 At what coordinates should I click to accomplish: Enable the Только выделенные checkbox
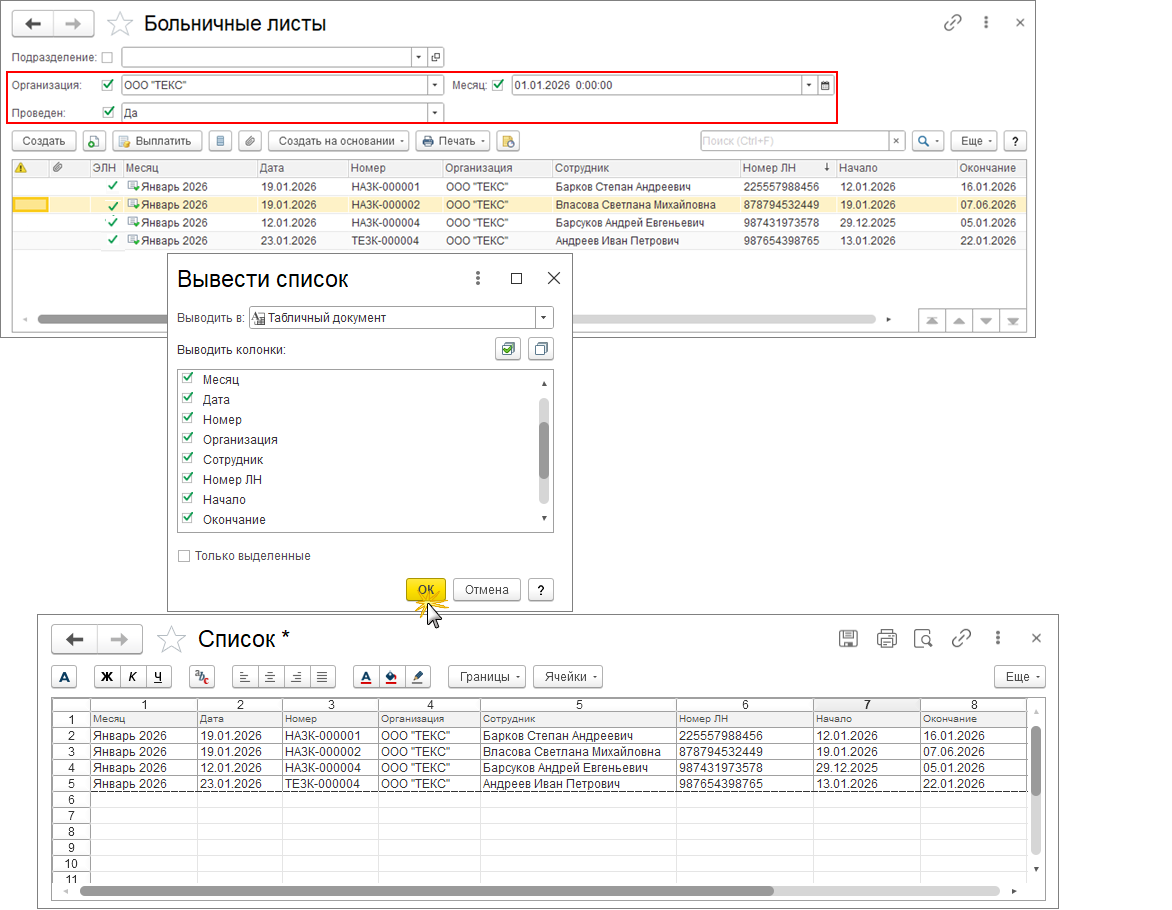coord(184,556)
